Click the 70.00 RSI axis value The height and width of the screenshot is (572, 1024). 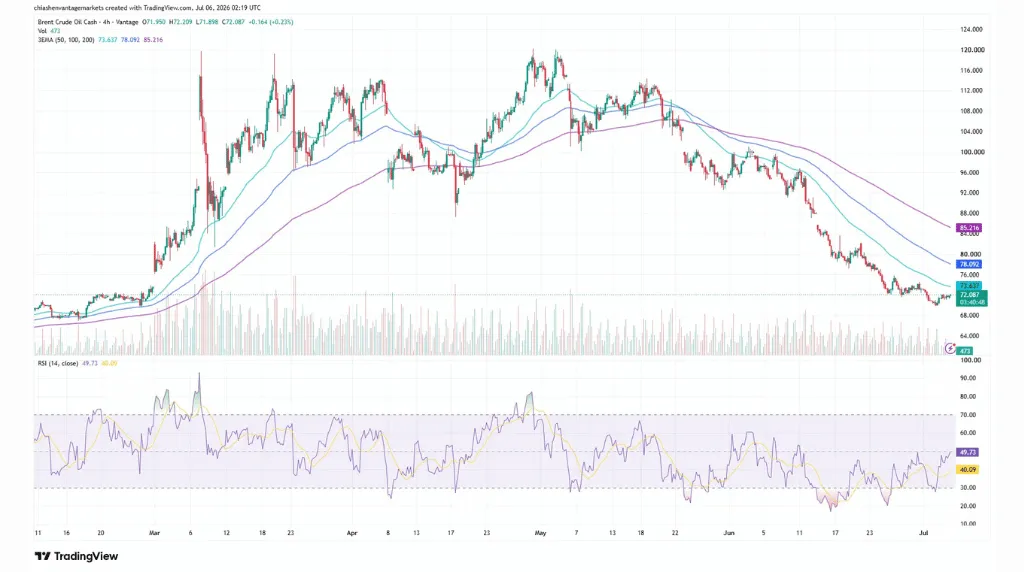pyautogui.click(x=968, y=415)
